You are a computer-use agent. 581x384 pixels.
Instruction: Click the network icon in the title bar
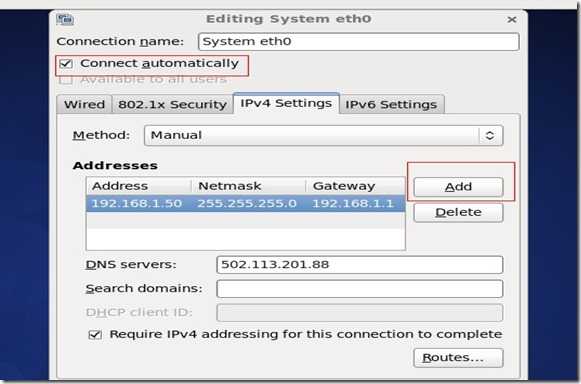(65, 19)
